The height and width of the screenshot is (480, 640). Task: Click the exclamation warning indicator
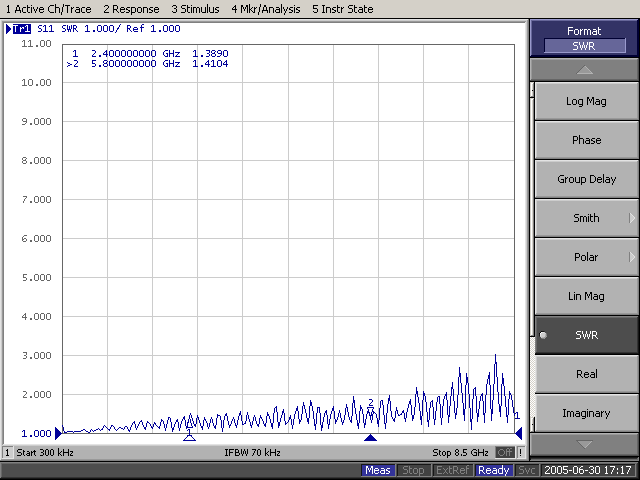click(520, 452)
